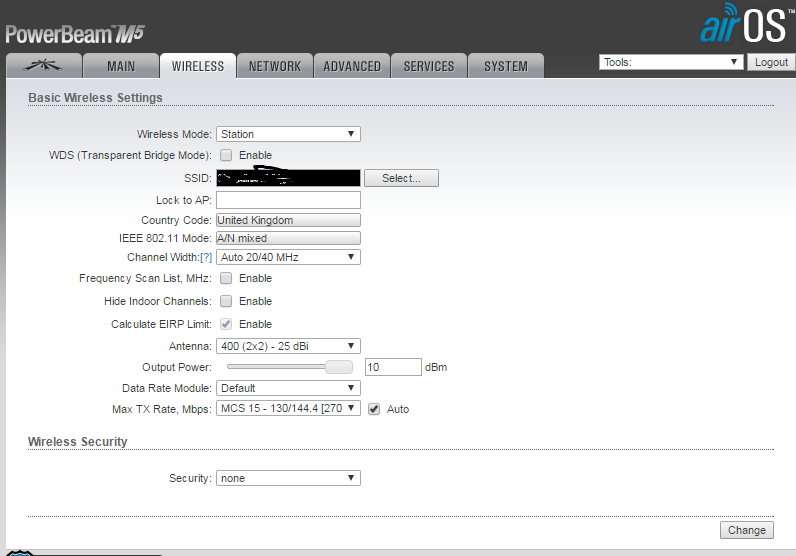Switch to the SYSTEM tab
Viewport: 796px width, 556px height.
(x=506, y=66)
